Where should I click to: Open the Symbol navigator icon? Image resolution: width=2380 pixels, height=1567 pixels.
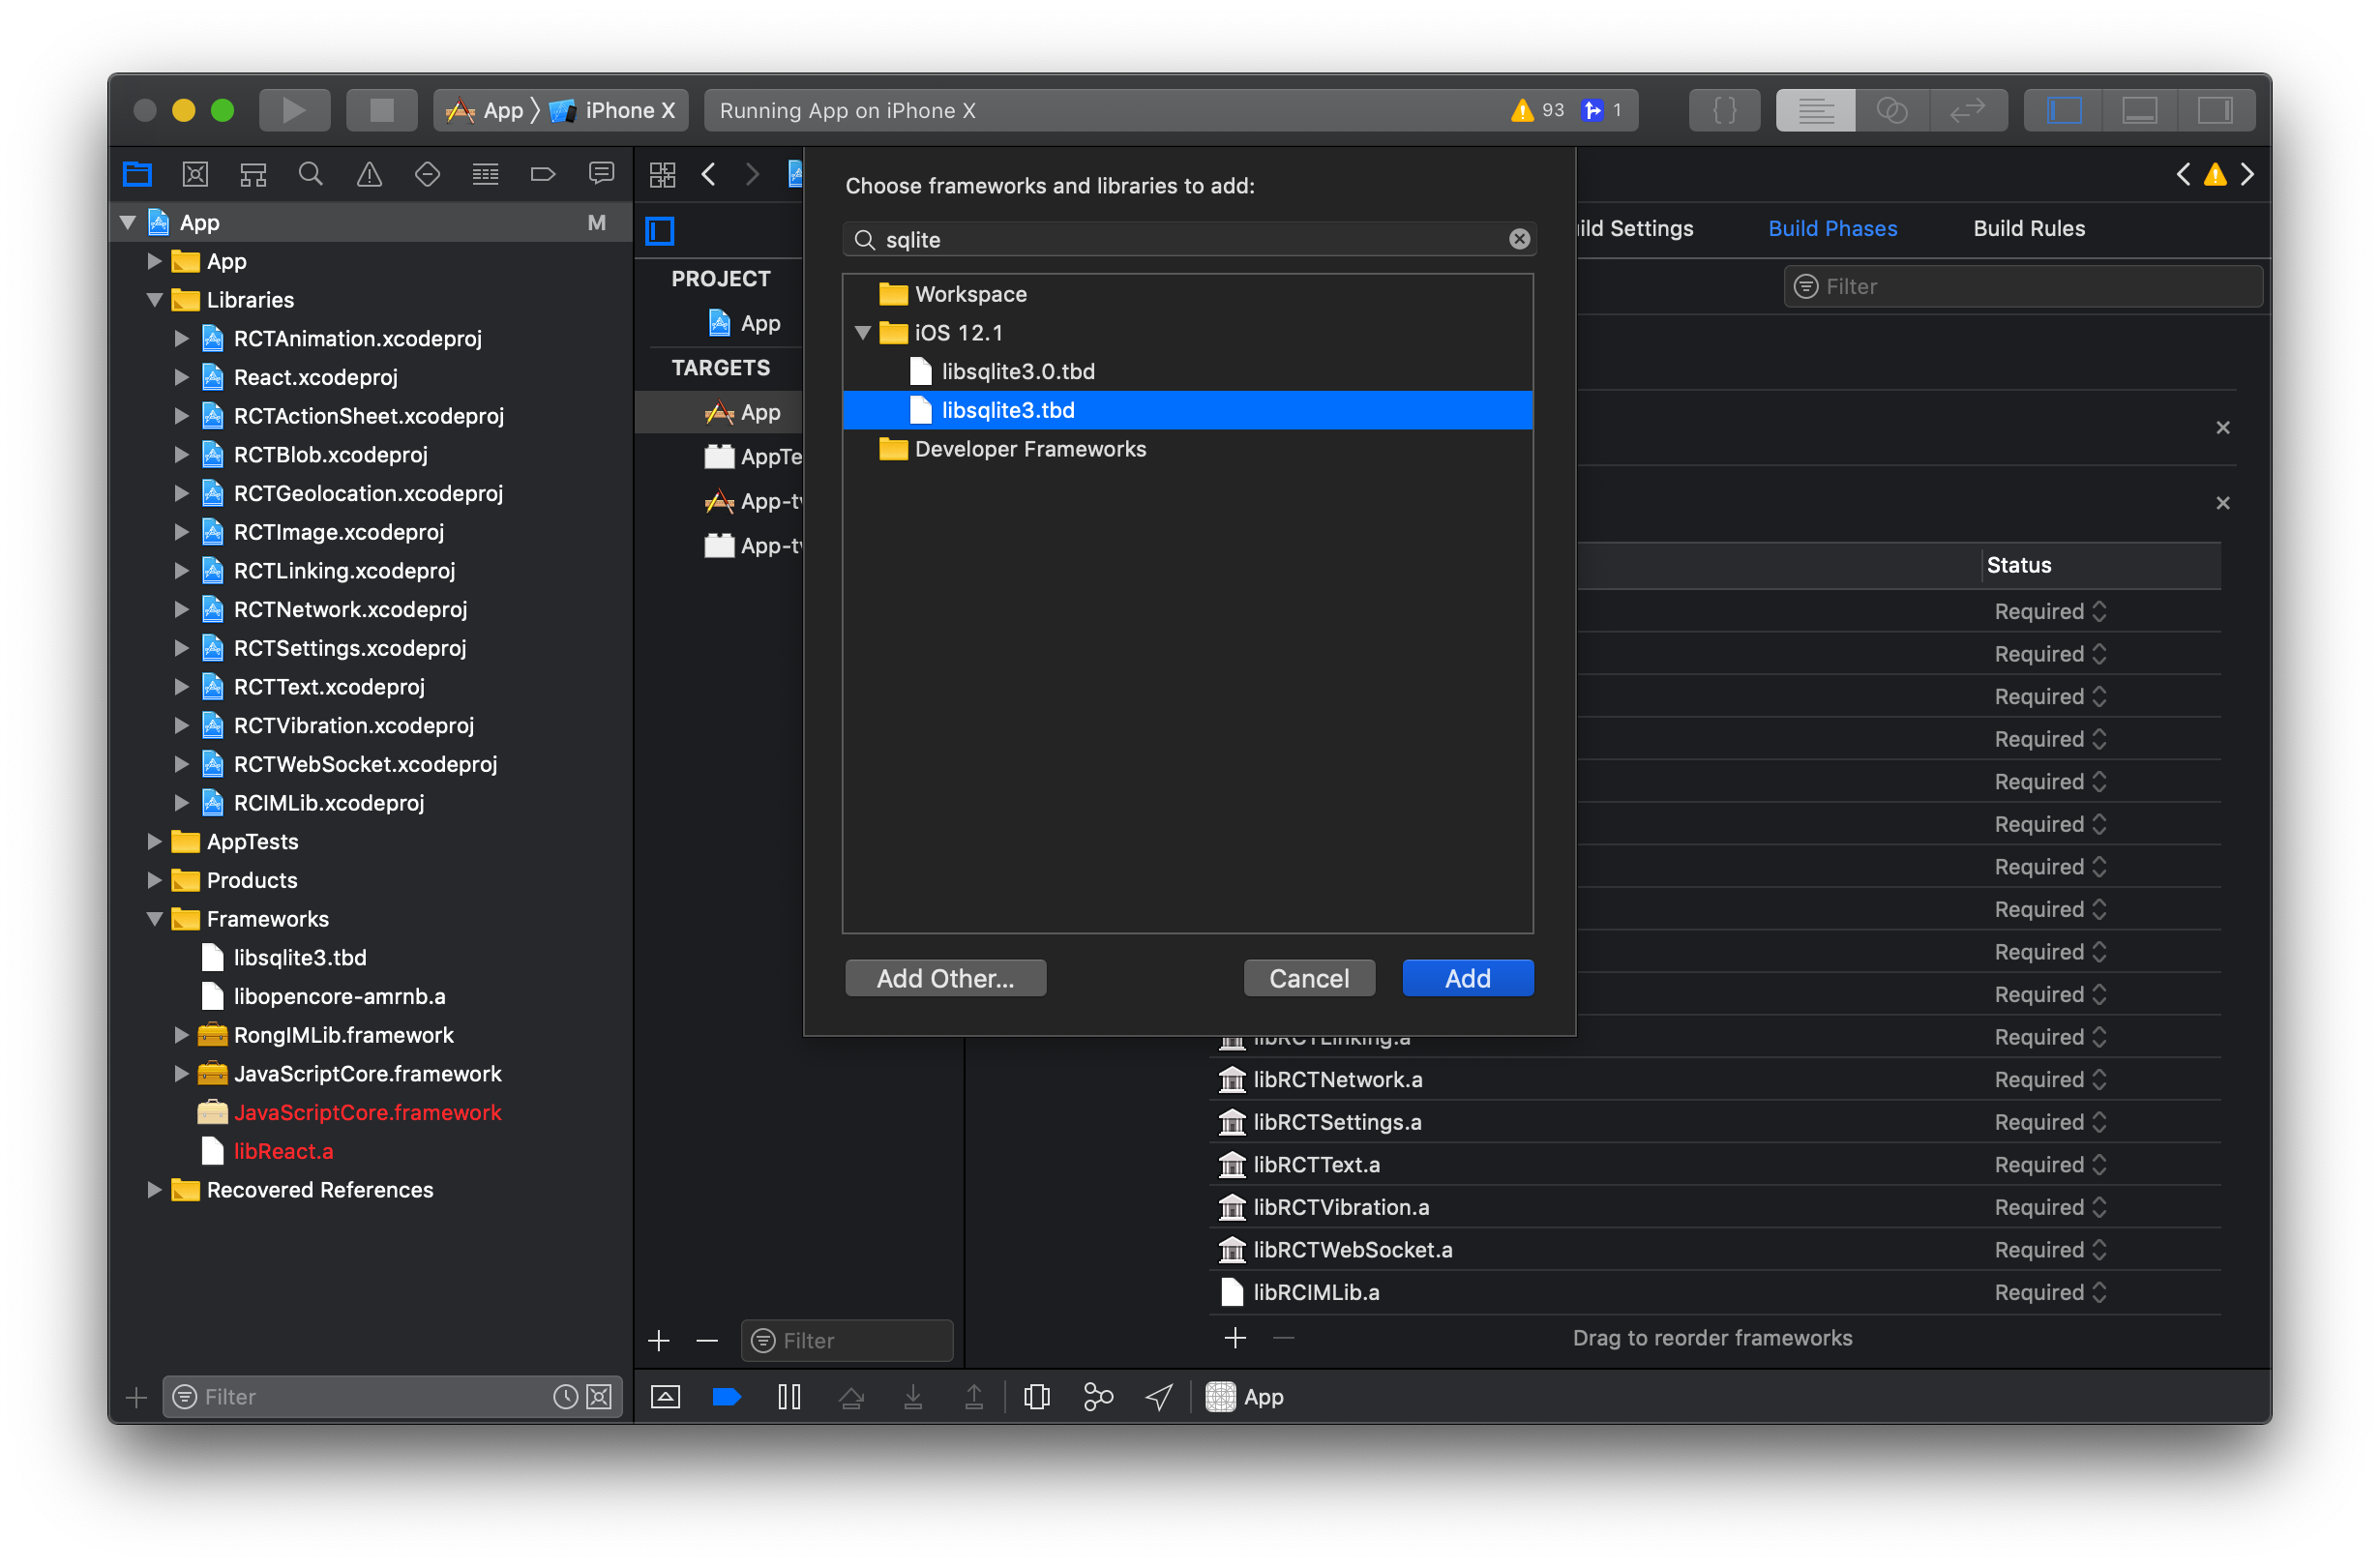253,175
